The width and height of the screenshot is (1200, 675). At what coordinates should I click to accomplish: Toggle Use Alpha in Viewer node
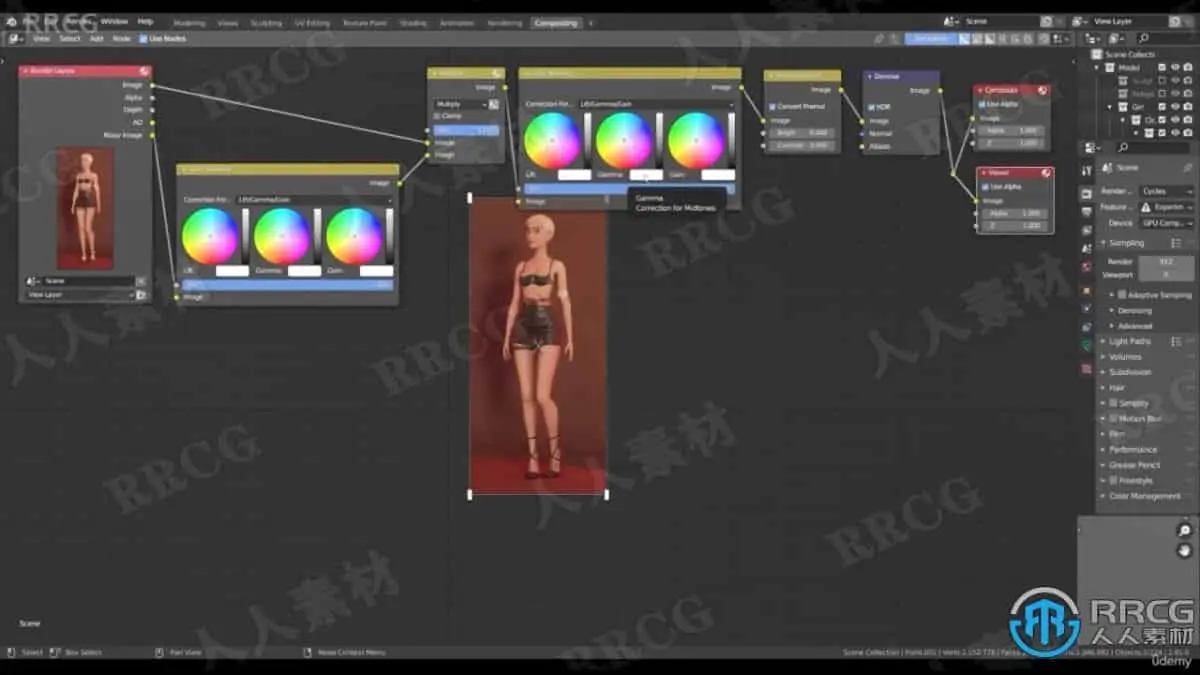pos(986,186)
